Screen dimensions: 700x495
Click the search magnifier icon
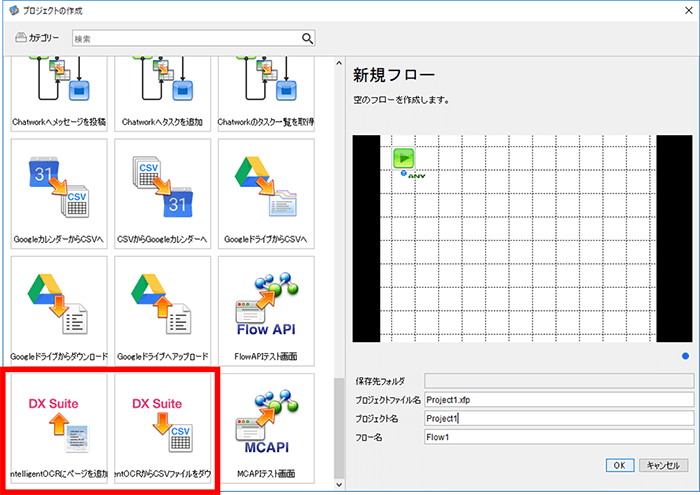(307, 38)
